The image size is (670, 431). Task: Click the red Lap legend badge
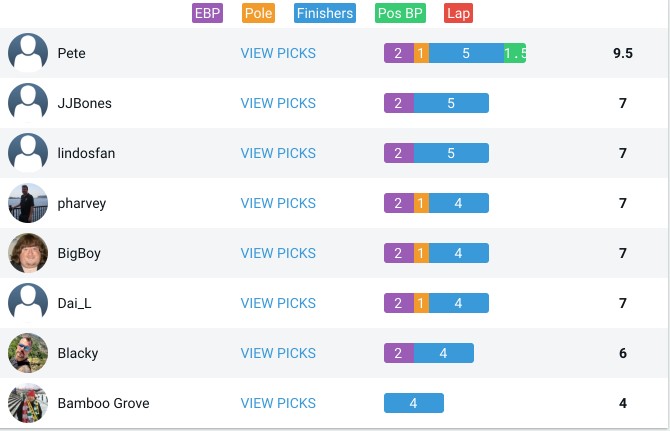point(458,13)
